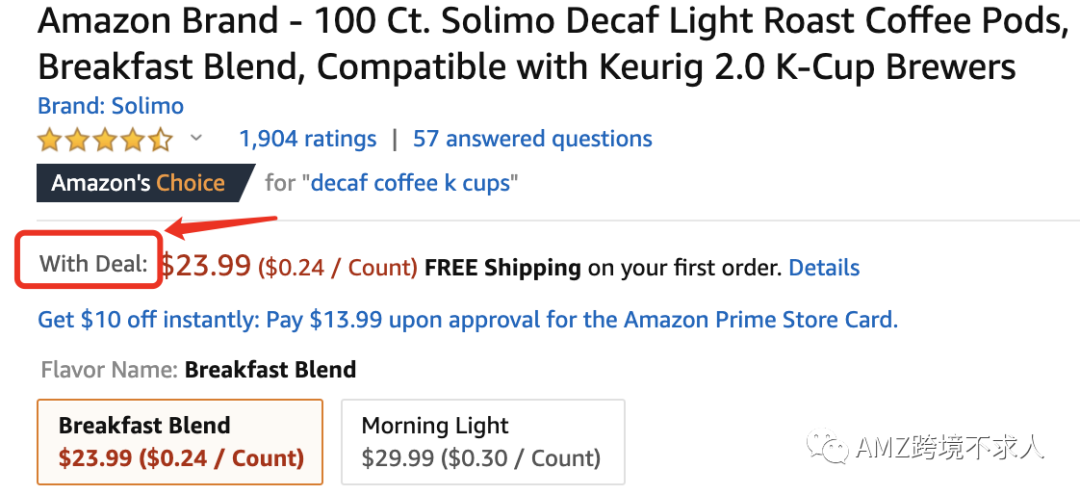The image size is (1080, 495).
Task: Click the FREE Shipping text
Action: pos(503,267)
